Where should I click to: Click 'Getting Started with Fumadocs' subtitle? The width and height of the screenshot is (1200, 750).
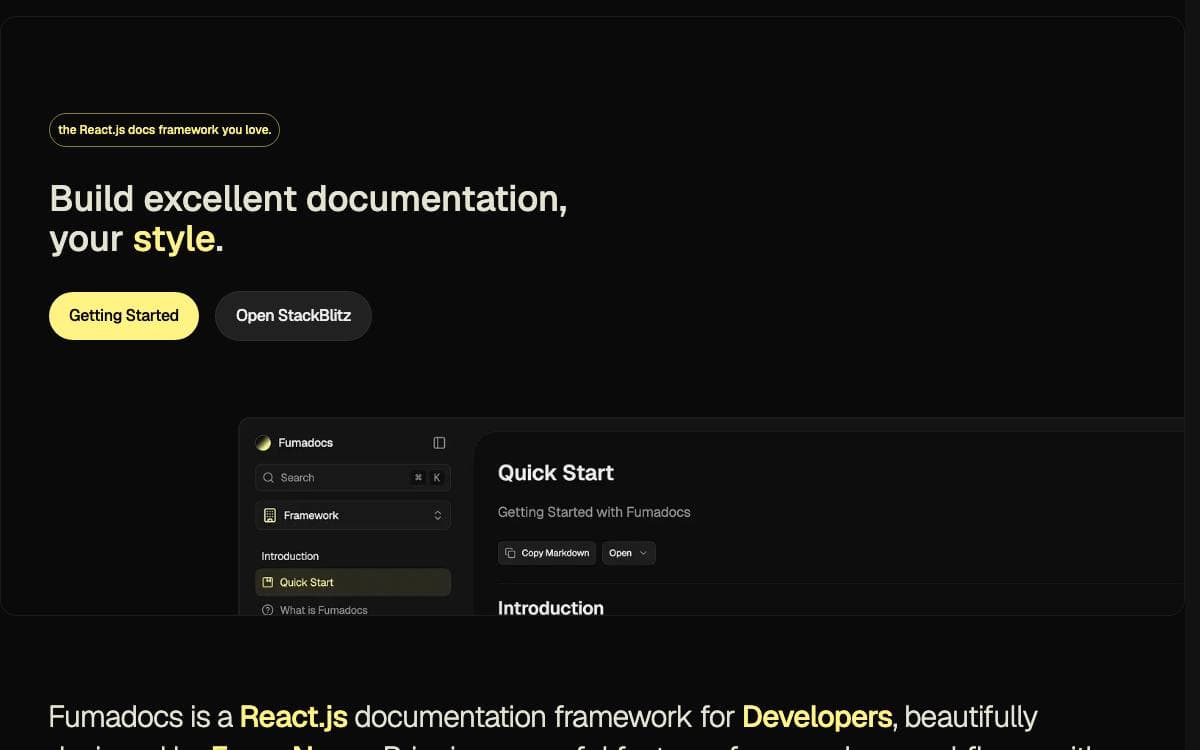(594, 512)
